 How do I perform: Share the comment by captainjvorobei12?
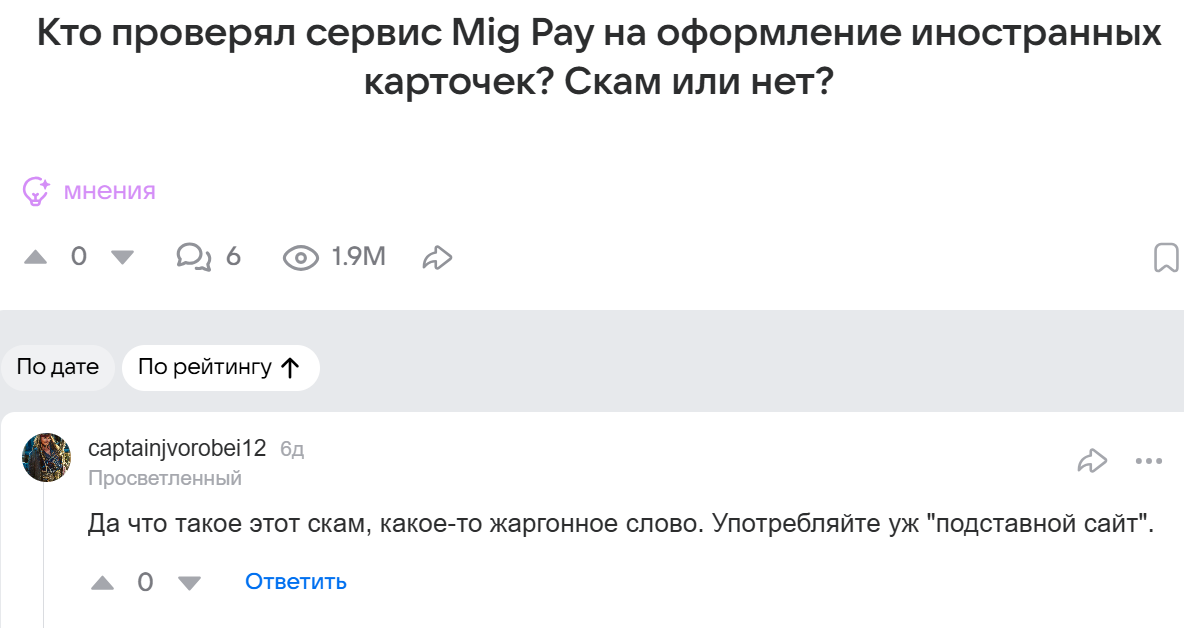coord(1094,460)
